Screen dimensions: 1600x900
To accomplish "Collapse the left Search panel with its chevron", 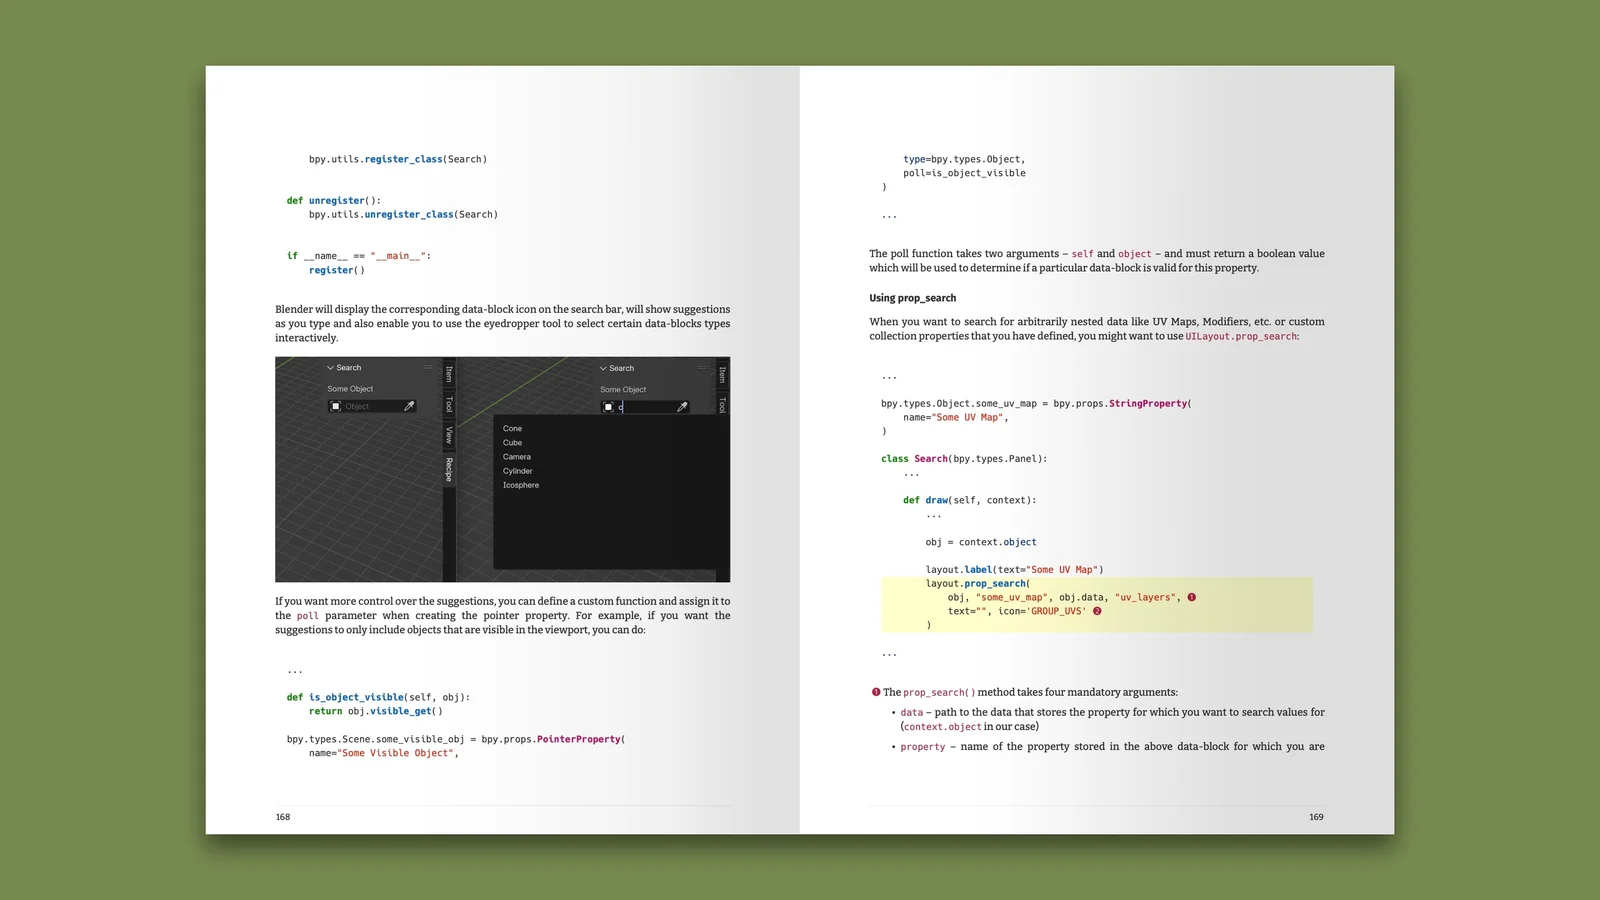I will (x=329, y=367).
